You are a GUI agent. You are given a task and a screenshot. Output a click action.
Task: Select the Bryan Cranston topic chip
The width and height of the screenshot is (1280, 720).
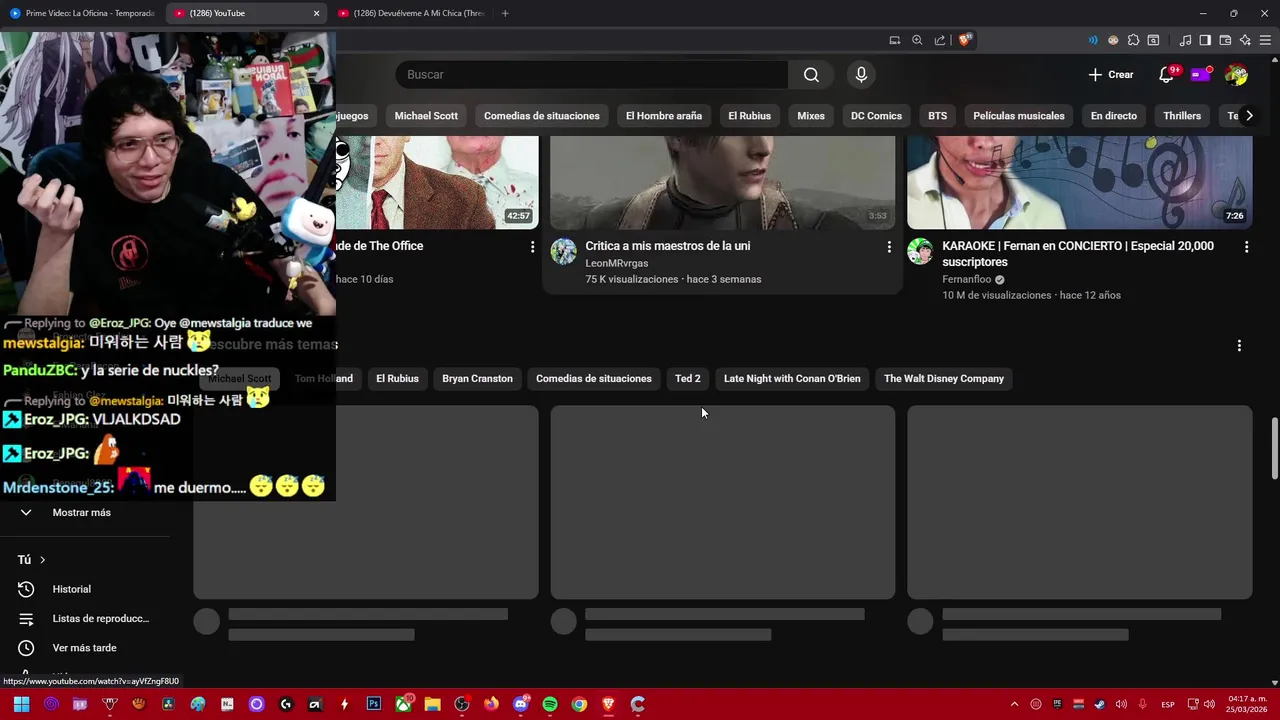click(477, 379)
